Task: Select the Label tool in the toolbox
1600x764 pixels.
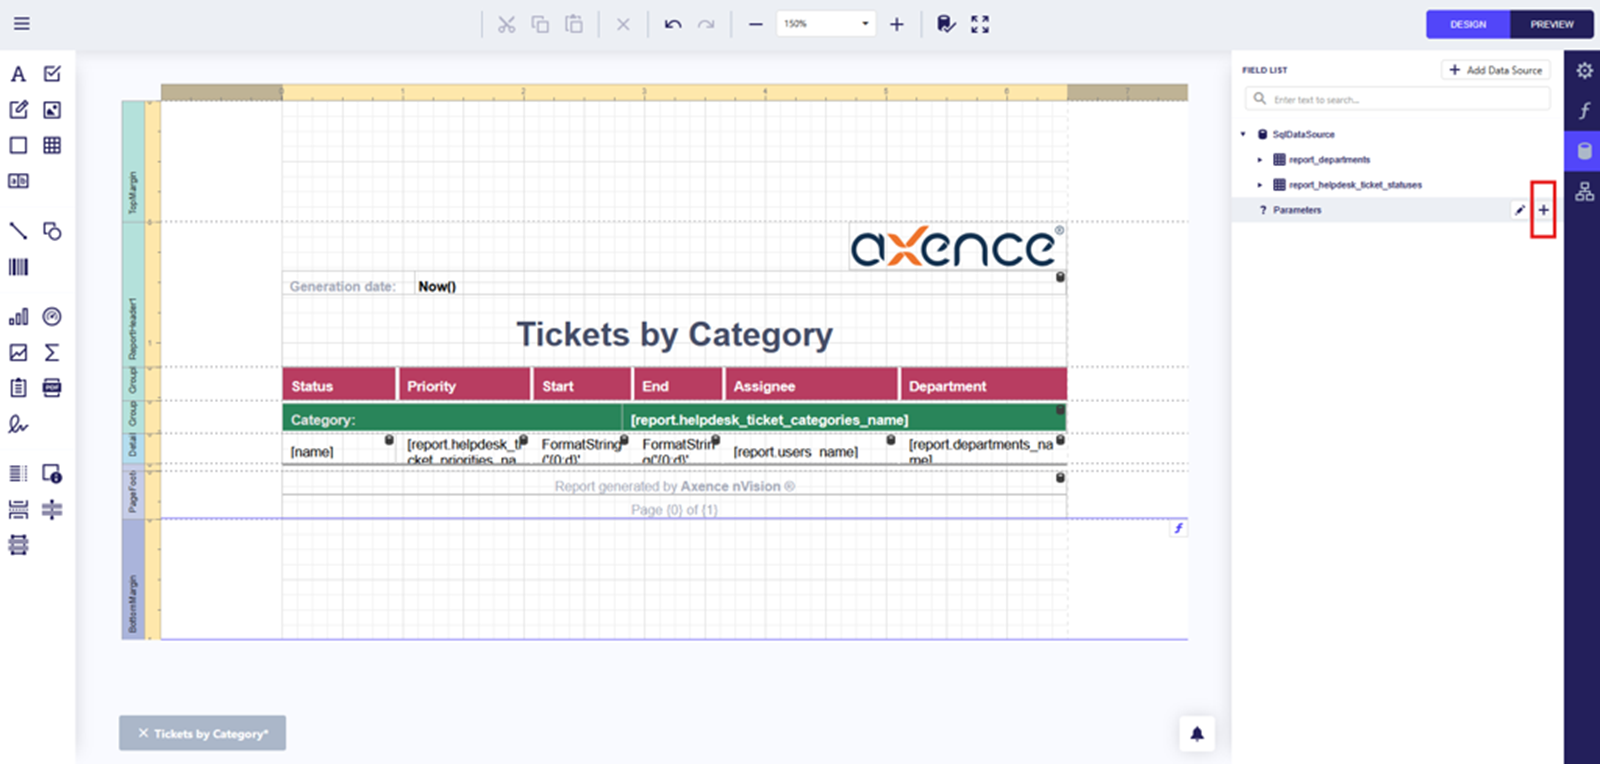Action: pyautogui.click(x=18, y=74)
